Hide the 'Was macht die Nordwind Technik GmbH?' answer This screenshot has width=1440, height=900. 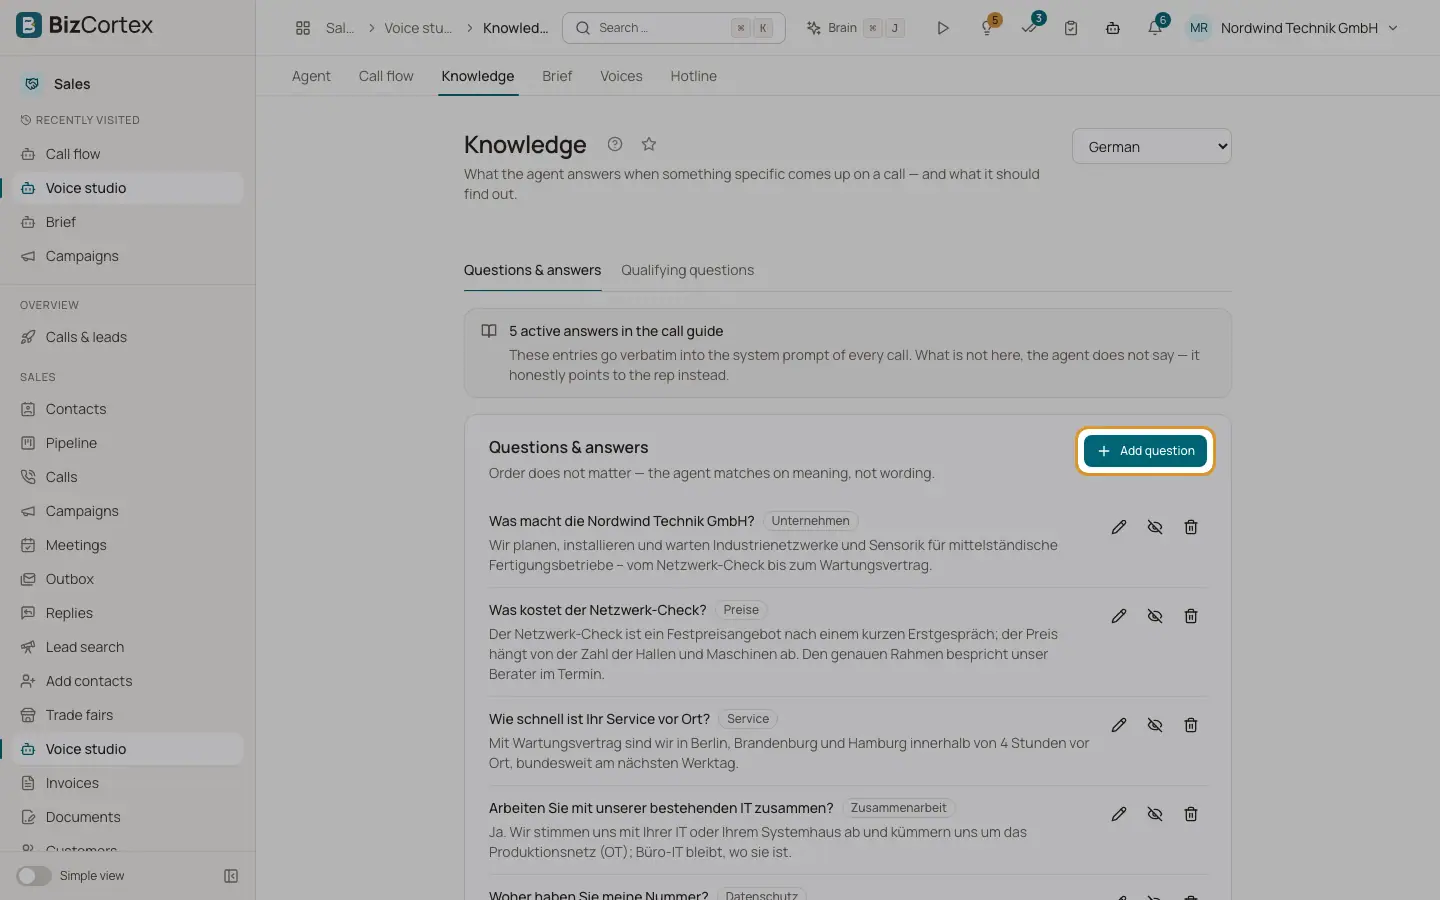click(1155, 527)
